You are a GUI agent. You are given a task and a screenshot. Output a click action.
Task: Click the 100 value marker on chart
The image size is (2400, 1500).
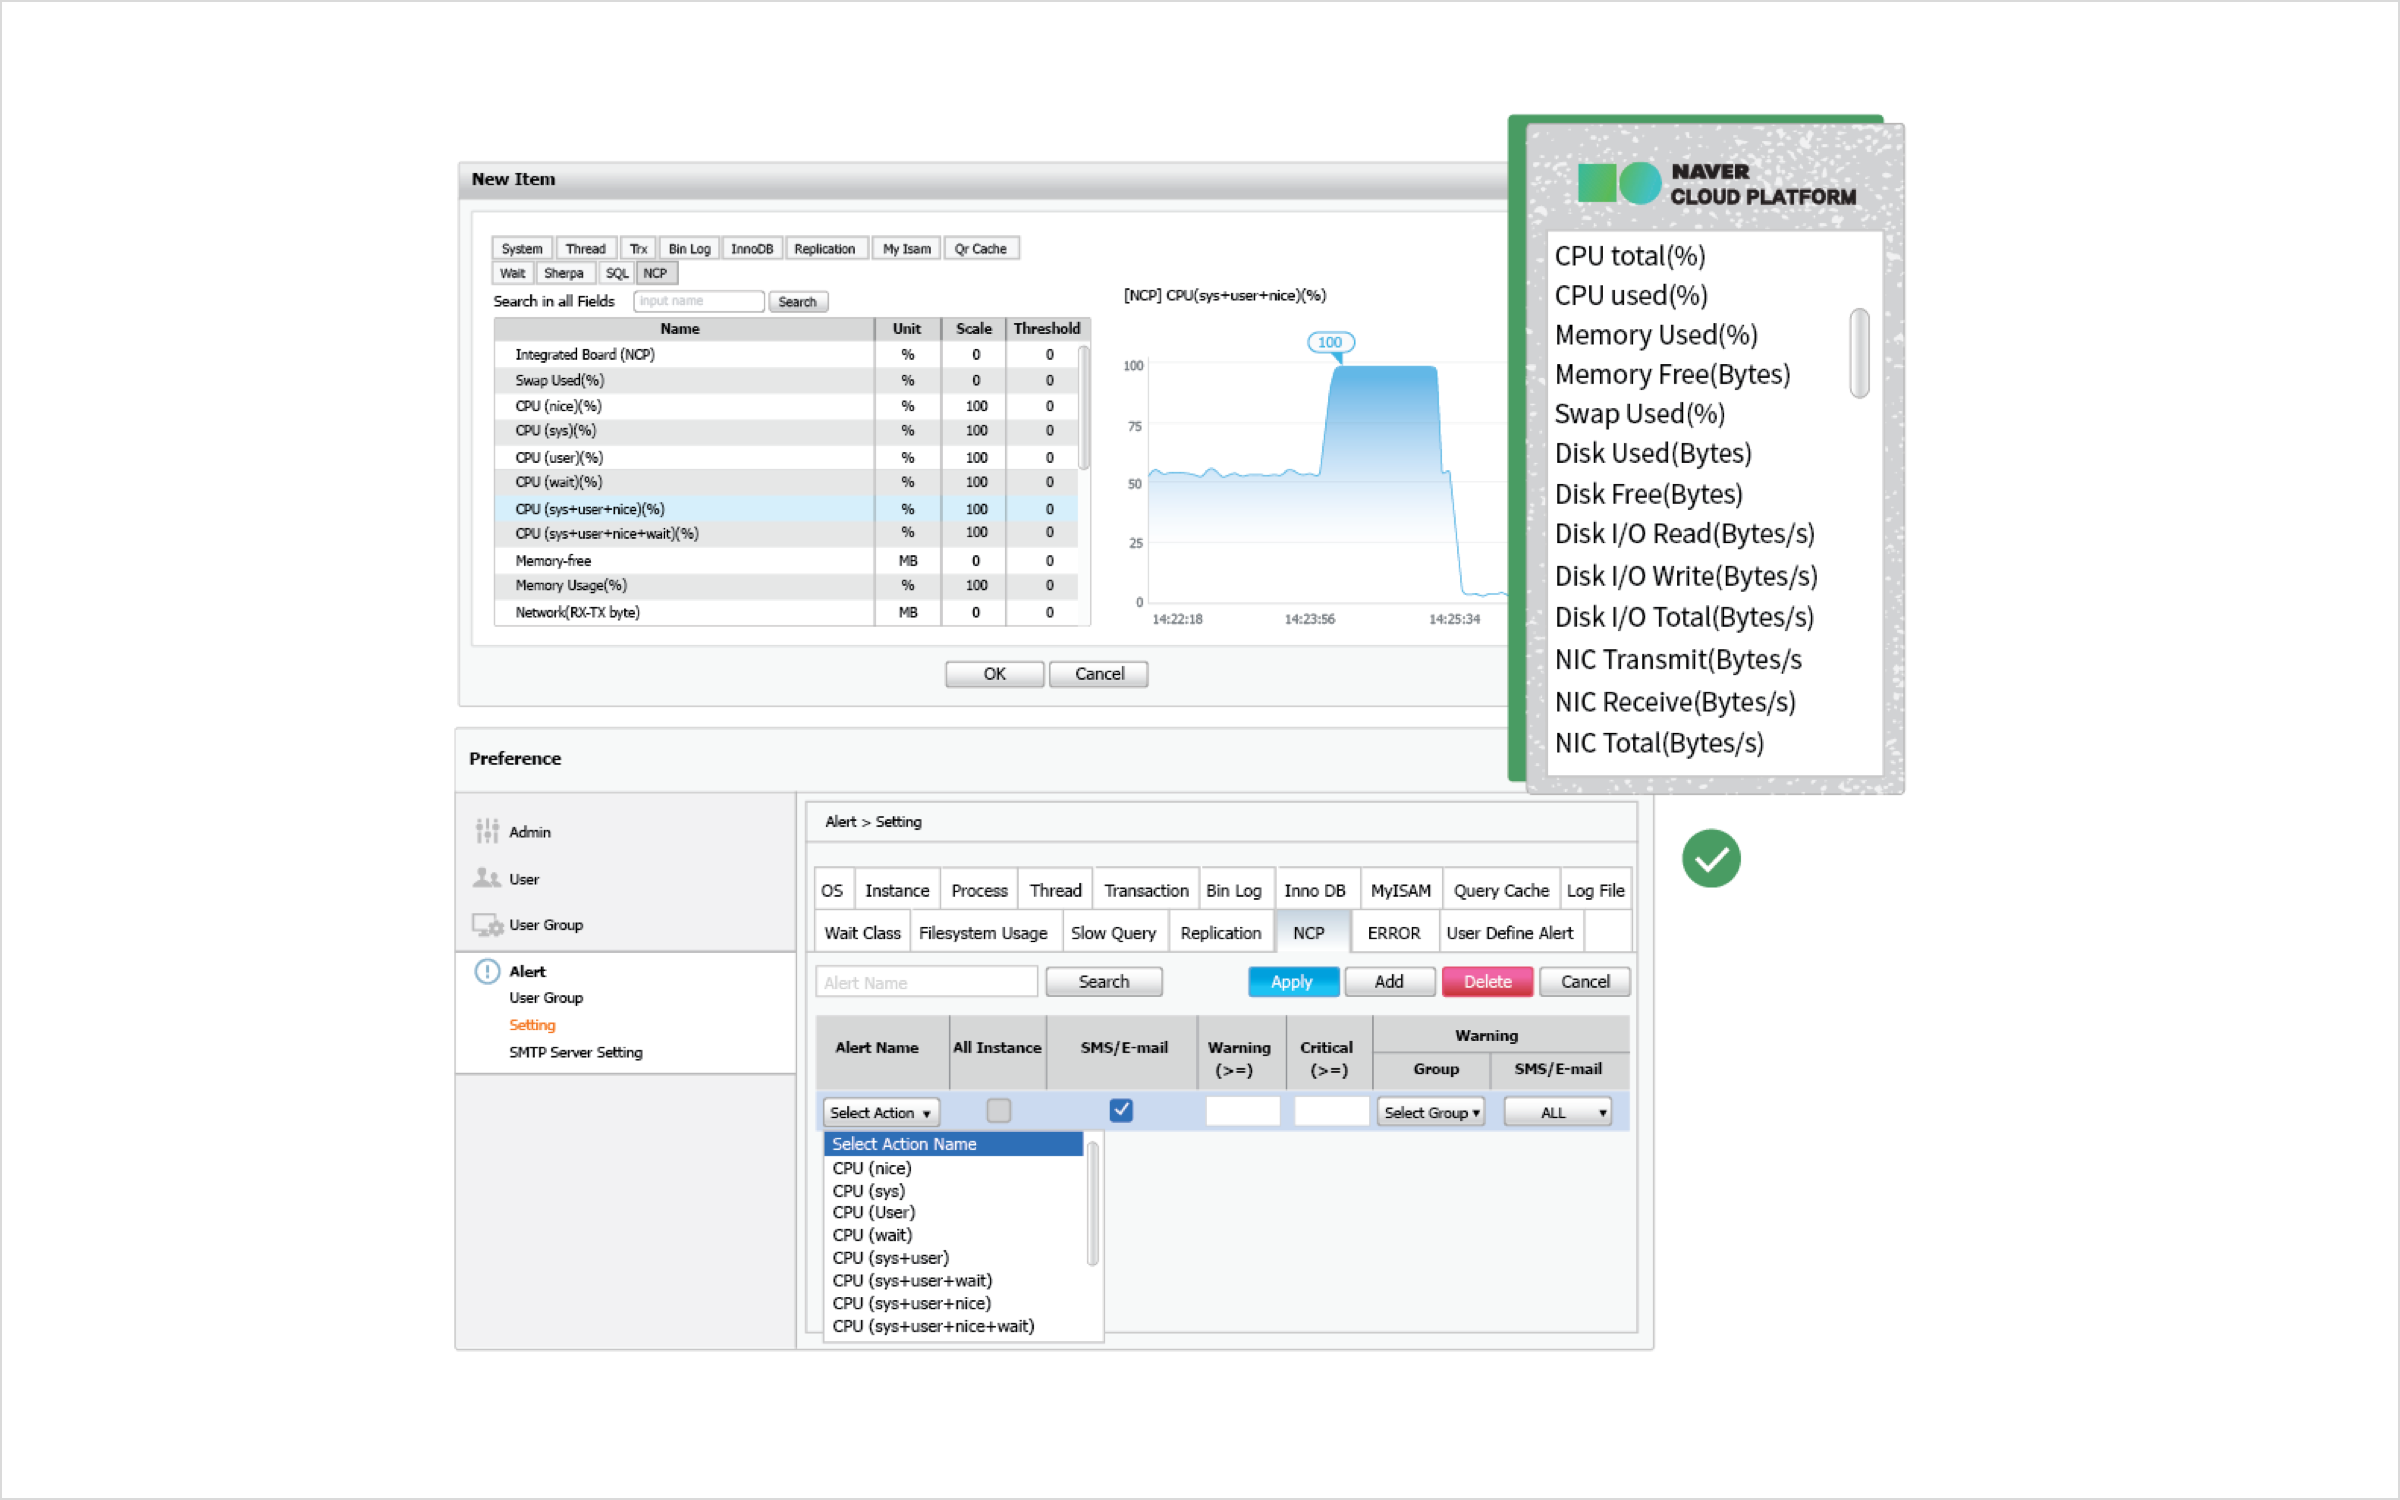pos(1330,343)
